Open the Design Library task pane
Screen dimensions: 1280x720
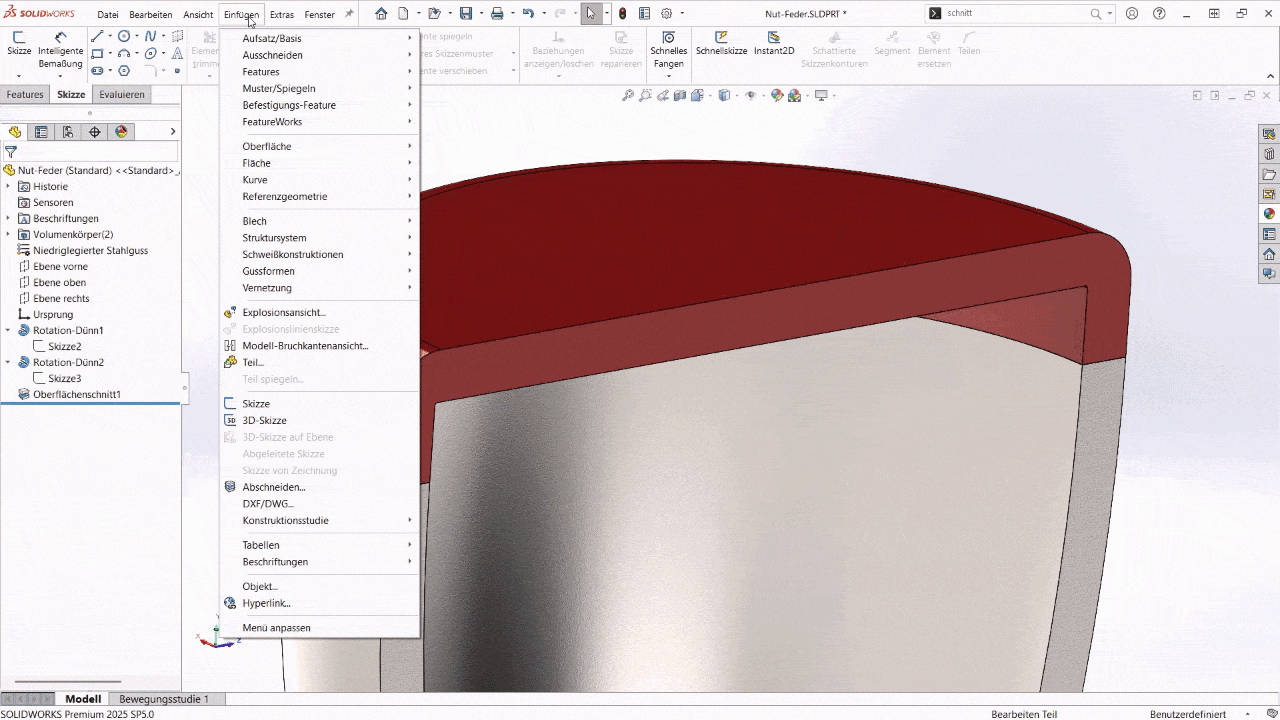1268,154
